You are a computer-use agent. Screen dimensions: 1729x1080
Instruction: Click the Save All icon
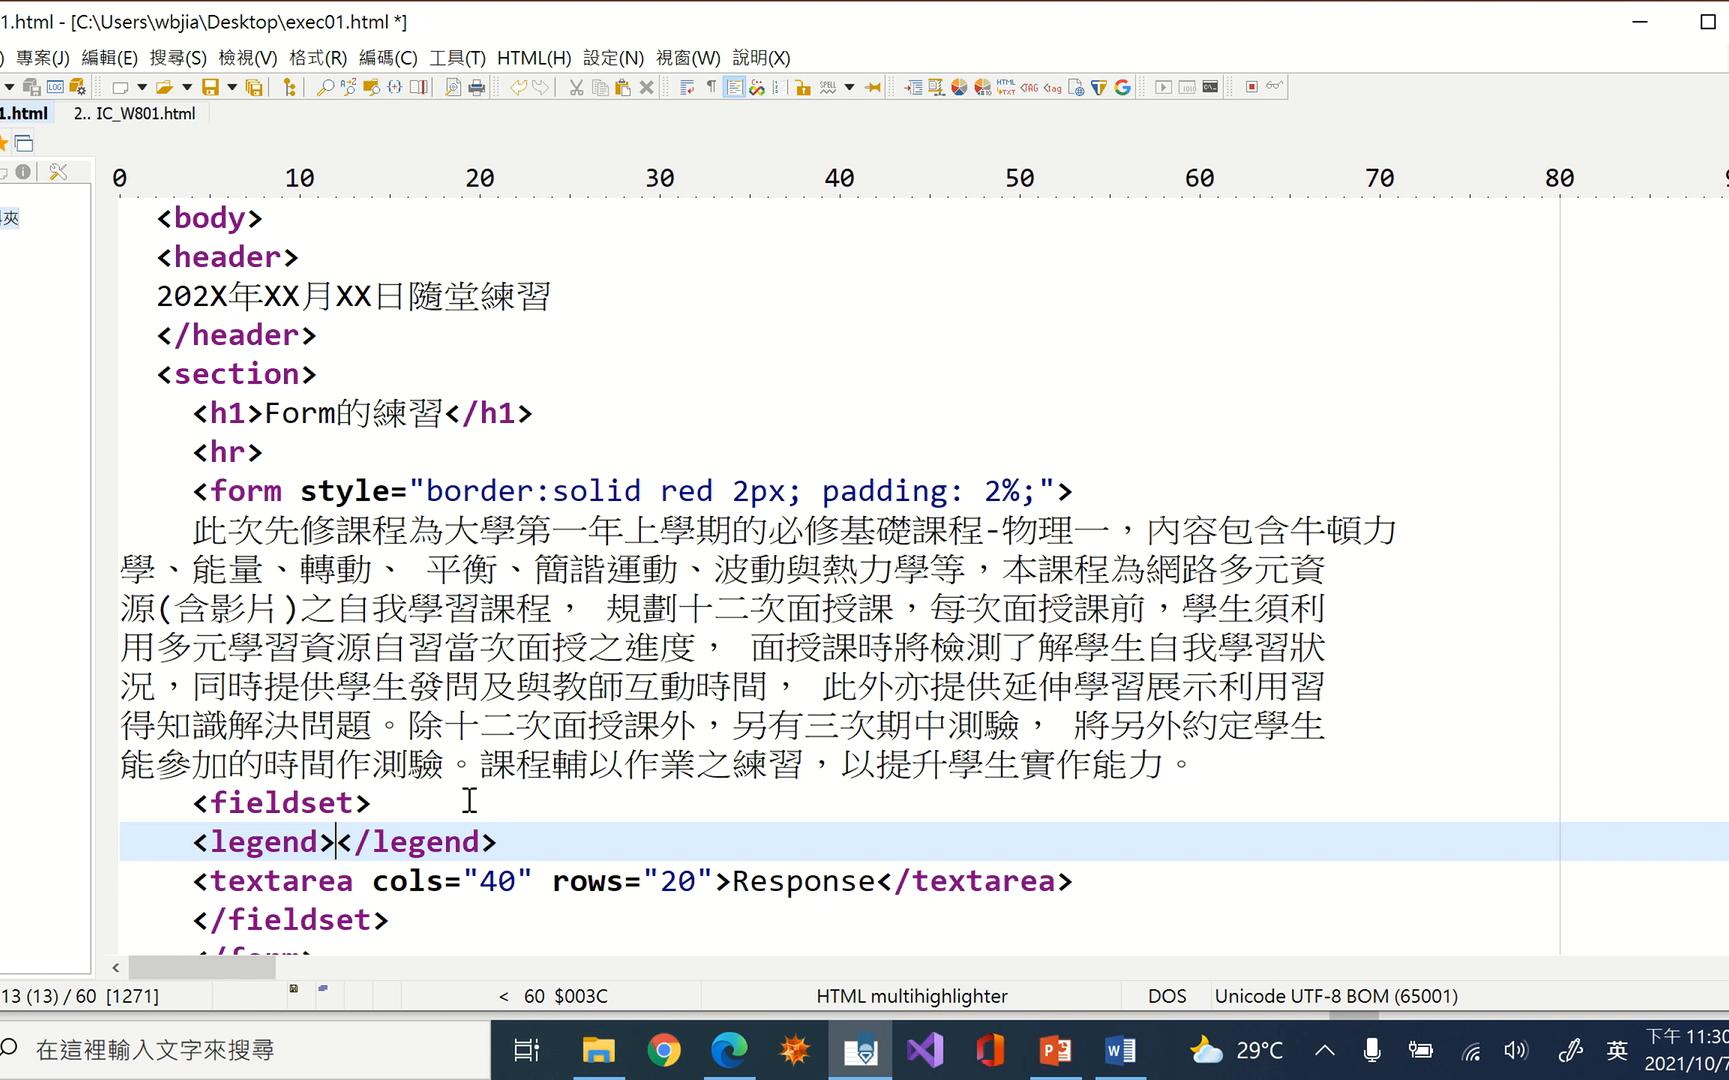pos(254,87)
